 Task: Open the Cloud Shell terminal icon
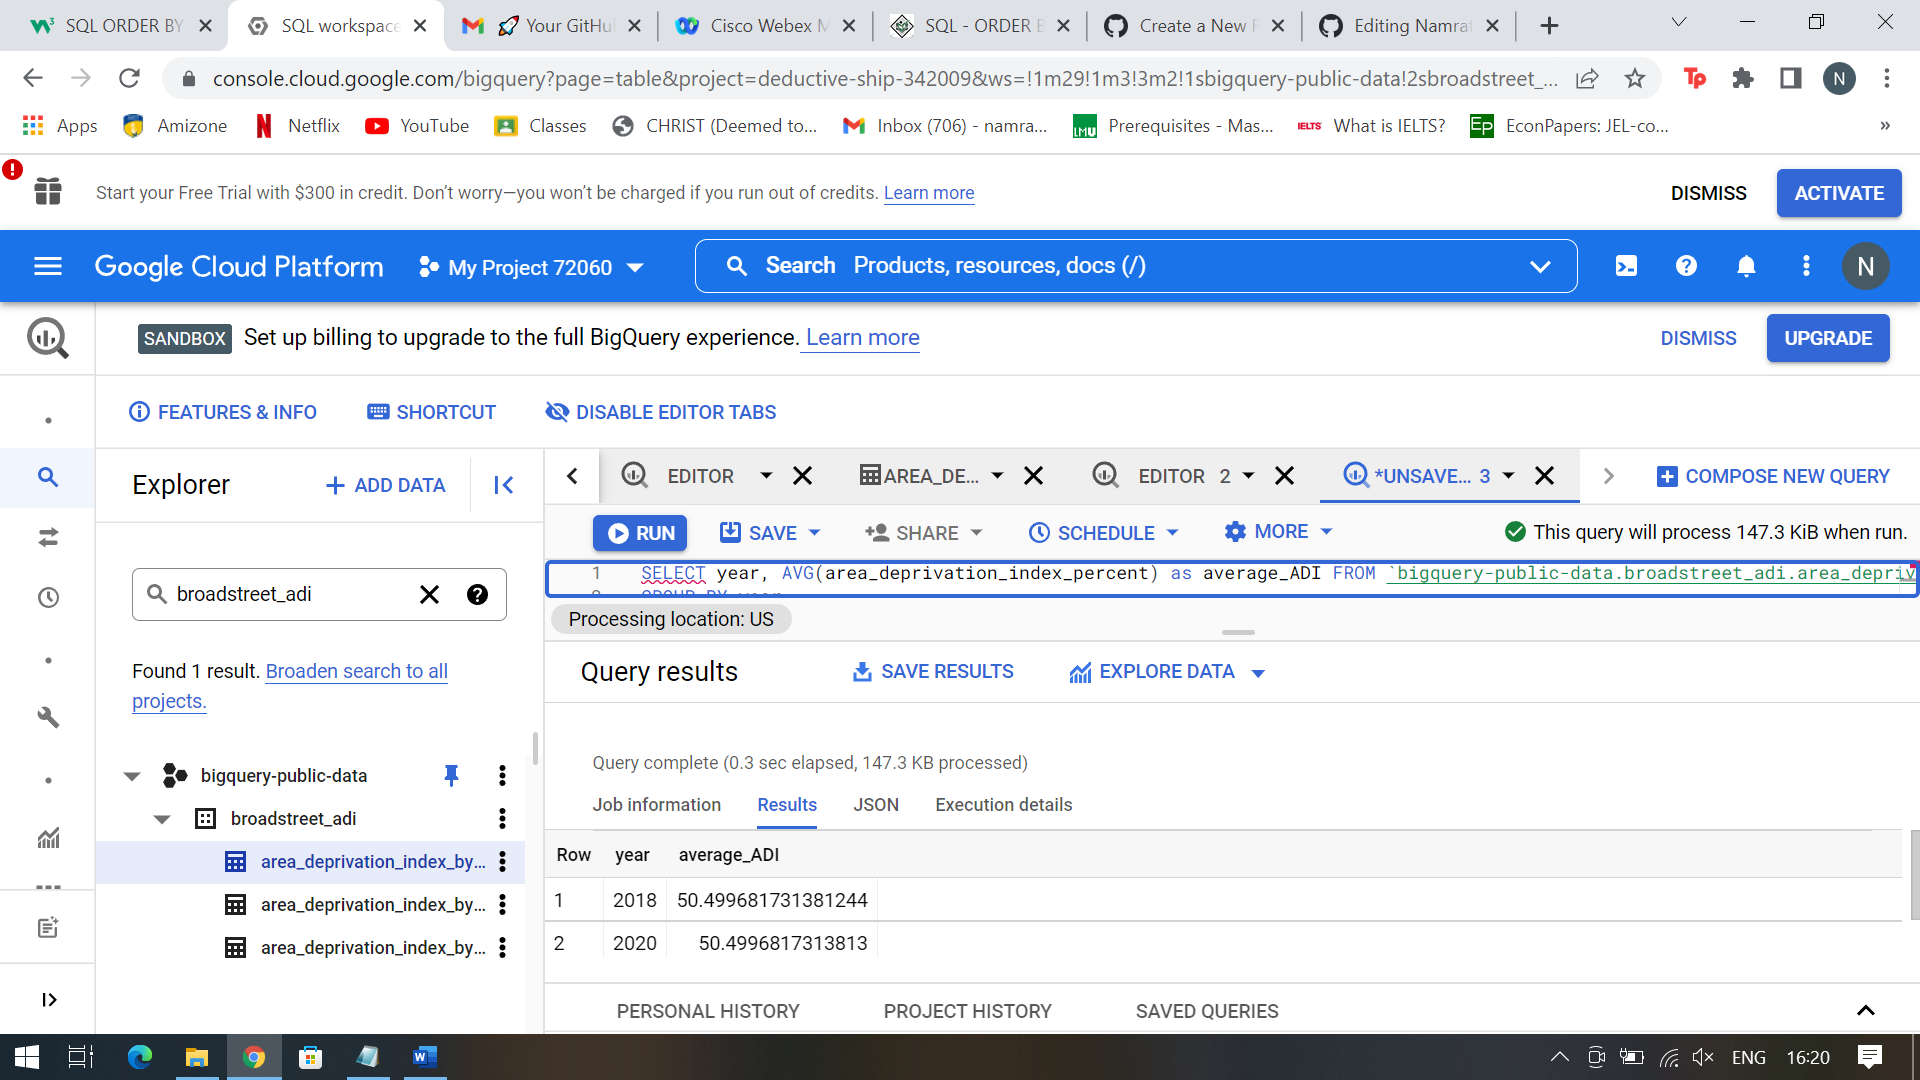(1626, 266)
